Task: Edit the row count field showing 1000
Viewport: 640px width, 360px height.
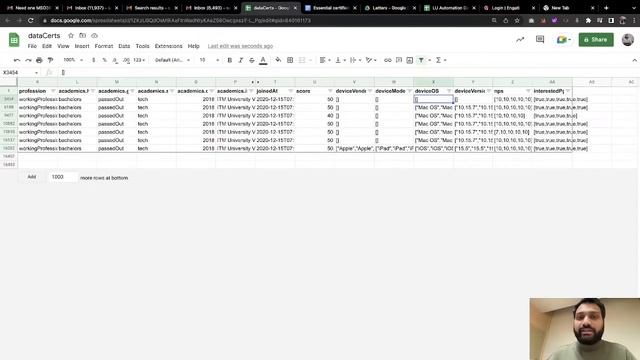Action: 62,177
